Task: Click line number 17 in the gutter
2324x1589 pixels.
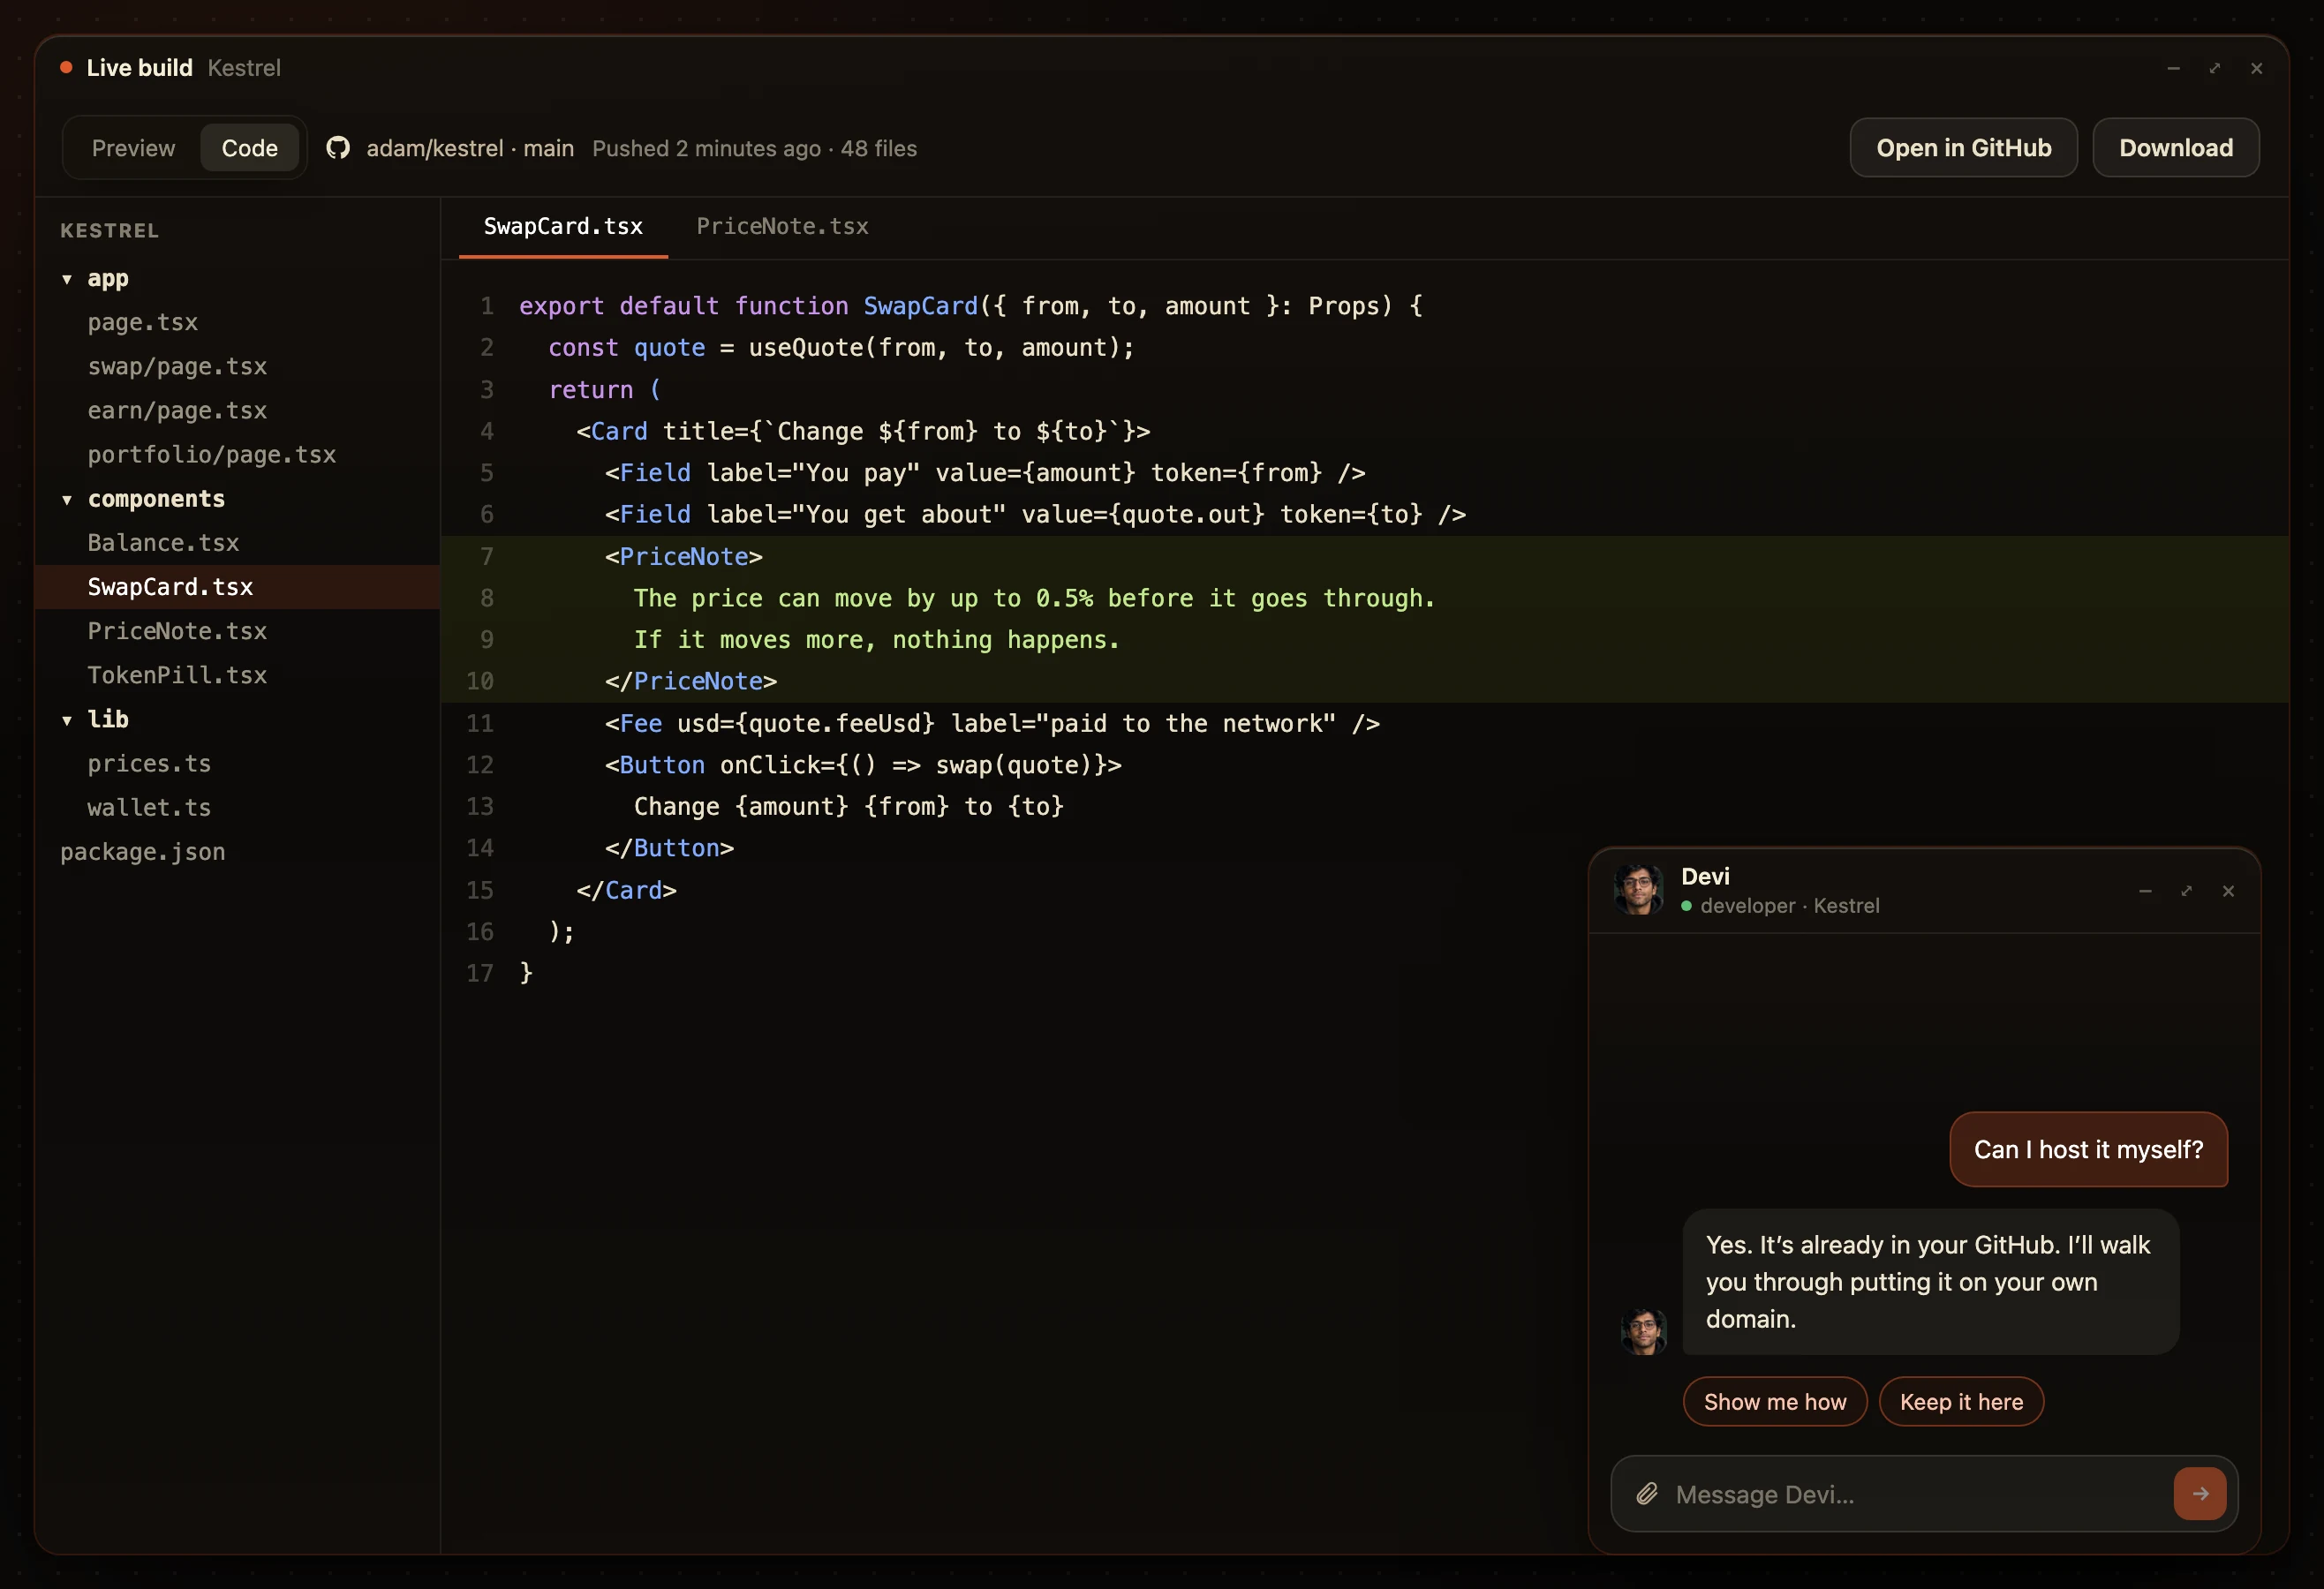Action: 480,974
